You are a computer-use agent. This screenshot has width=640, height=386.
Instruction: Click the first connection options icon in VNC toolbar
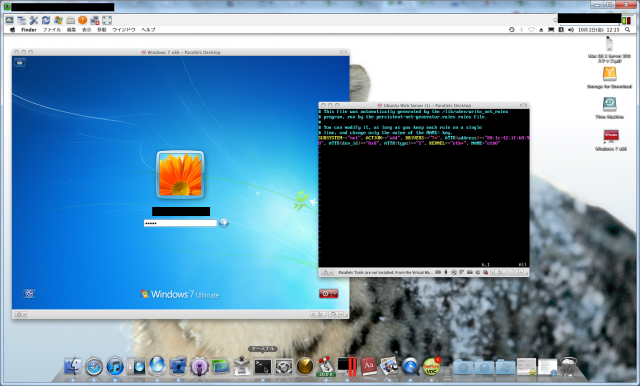(9, 20)
